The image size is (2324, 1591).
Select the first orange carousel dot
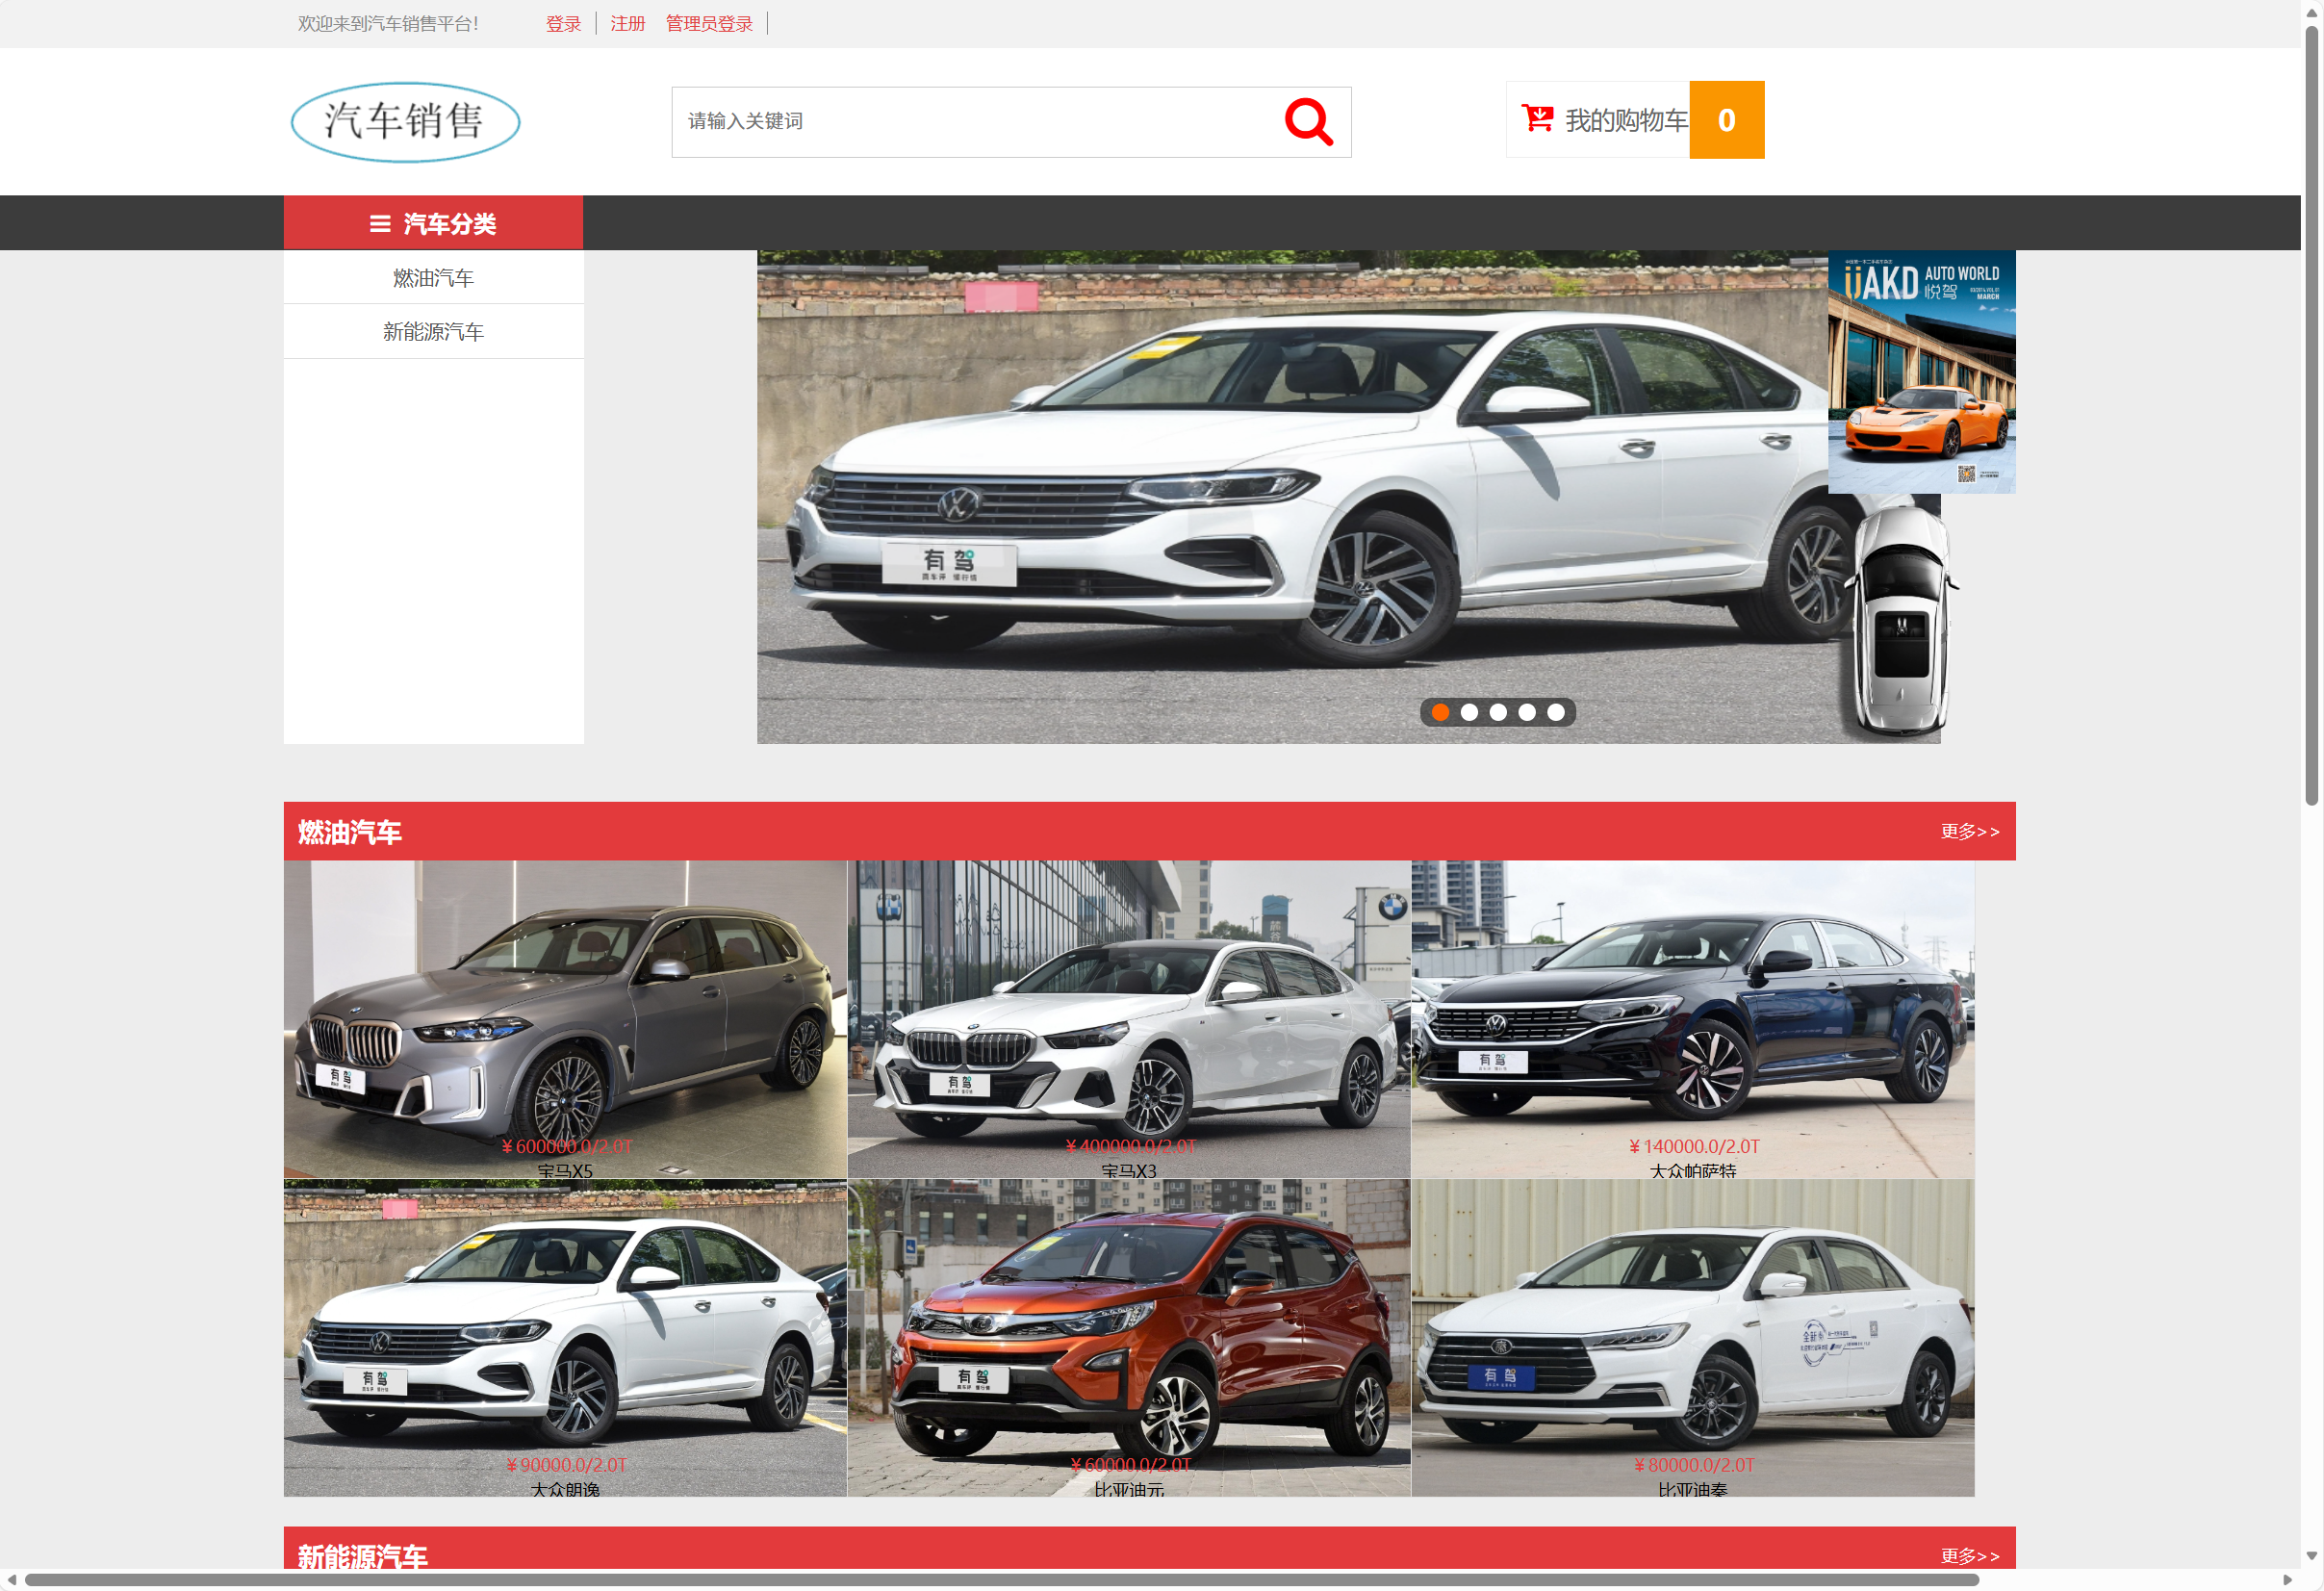pyautogui.click(x=1440, y=712)
